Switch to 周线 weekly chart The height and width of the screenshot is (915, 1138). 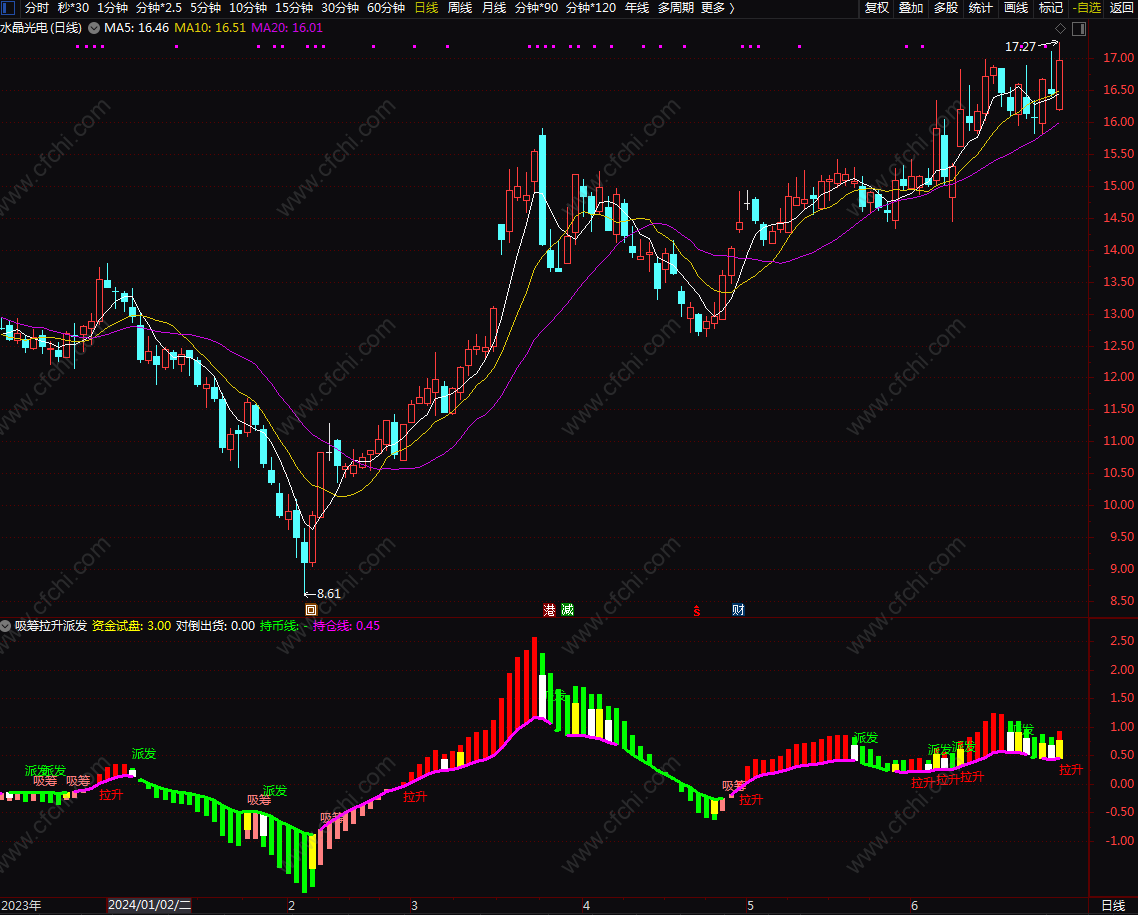pyautogui.click(x=460, y=8)
